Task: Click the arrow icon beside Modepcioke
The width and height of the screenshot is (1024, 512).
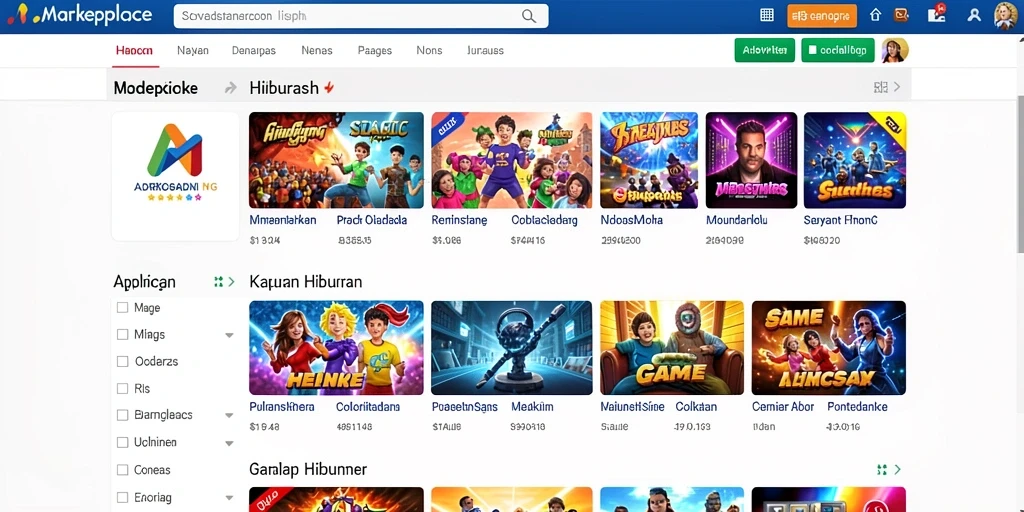Action: (x=231, y=88)
